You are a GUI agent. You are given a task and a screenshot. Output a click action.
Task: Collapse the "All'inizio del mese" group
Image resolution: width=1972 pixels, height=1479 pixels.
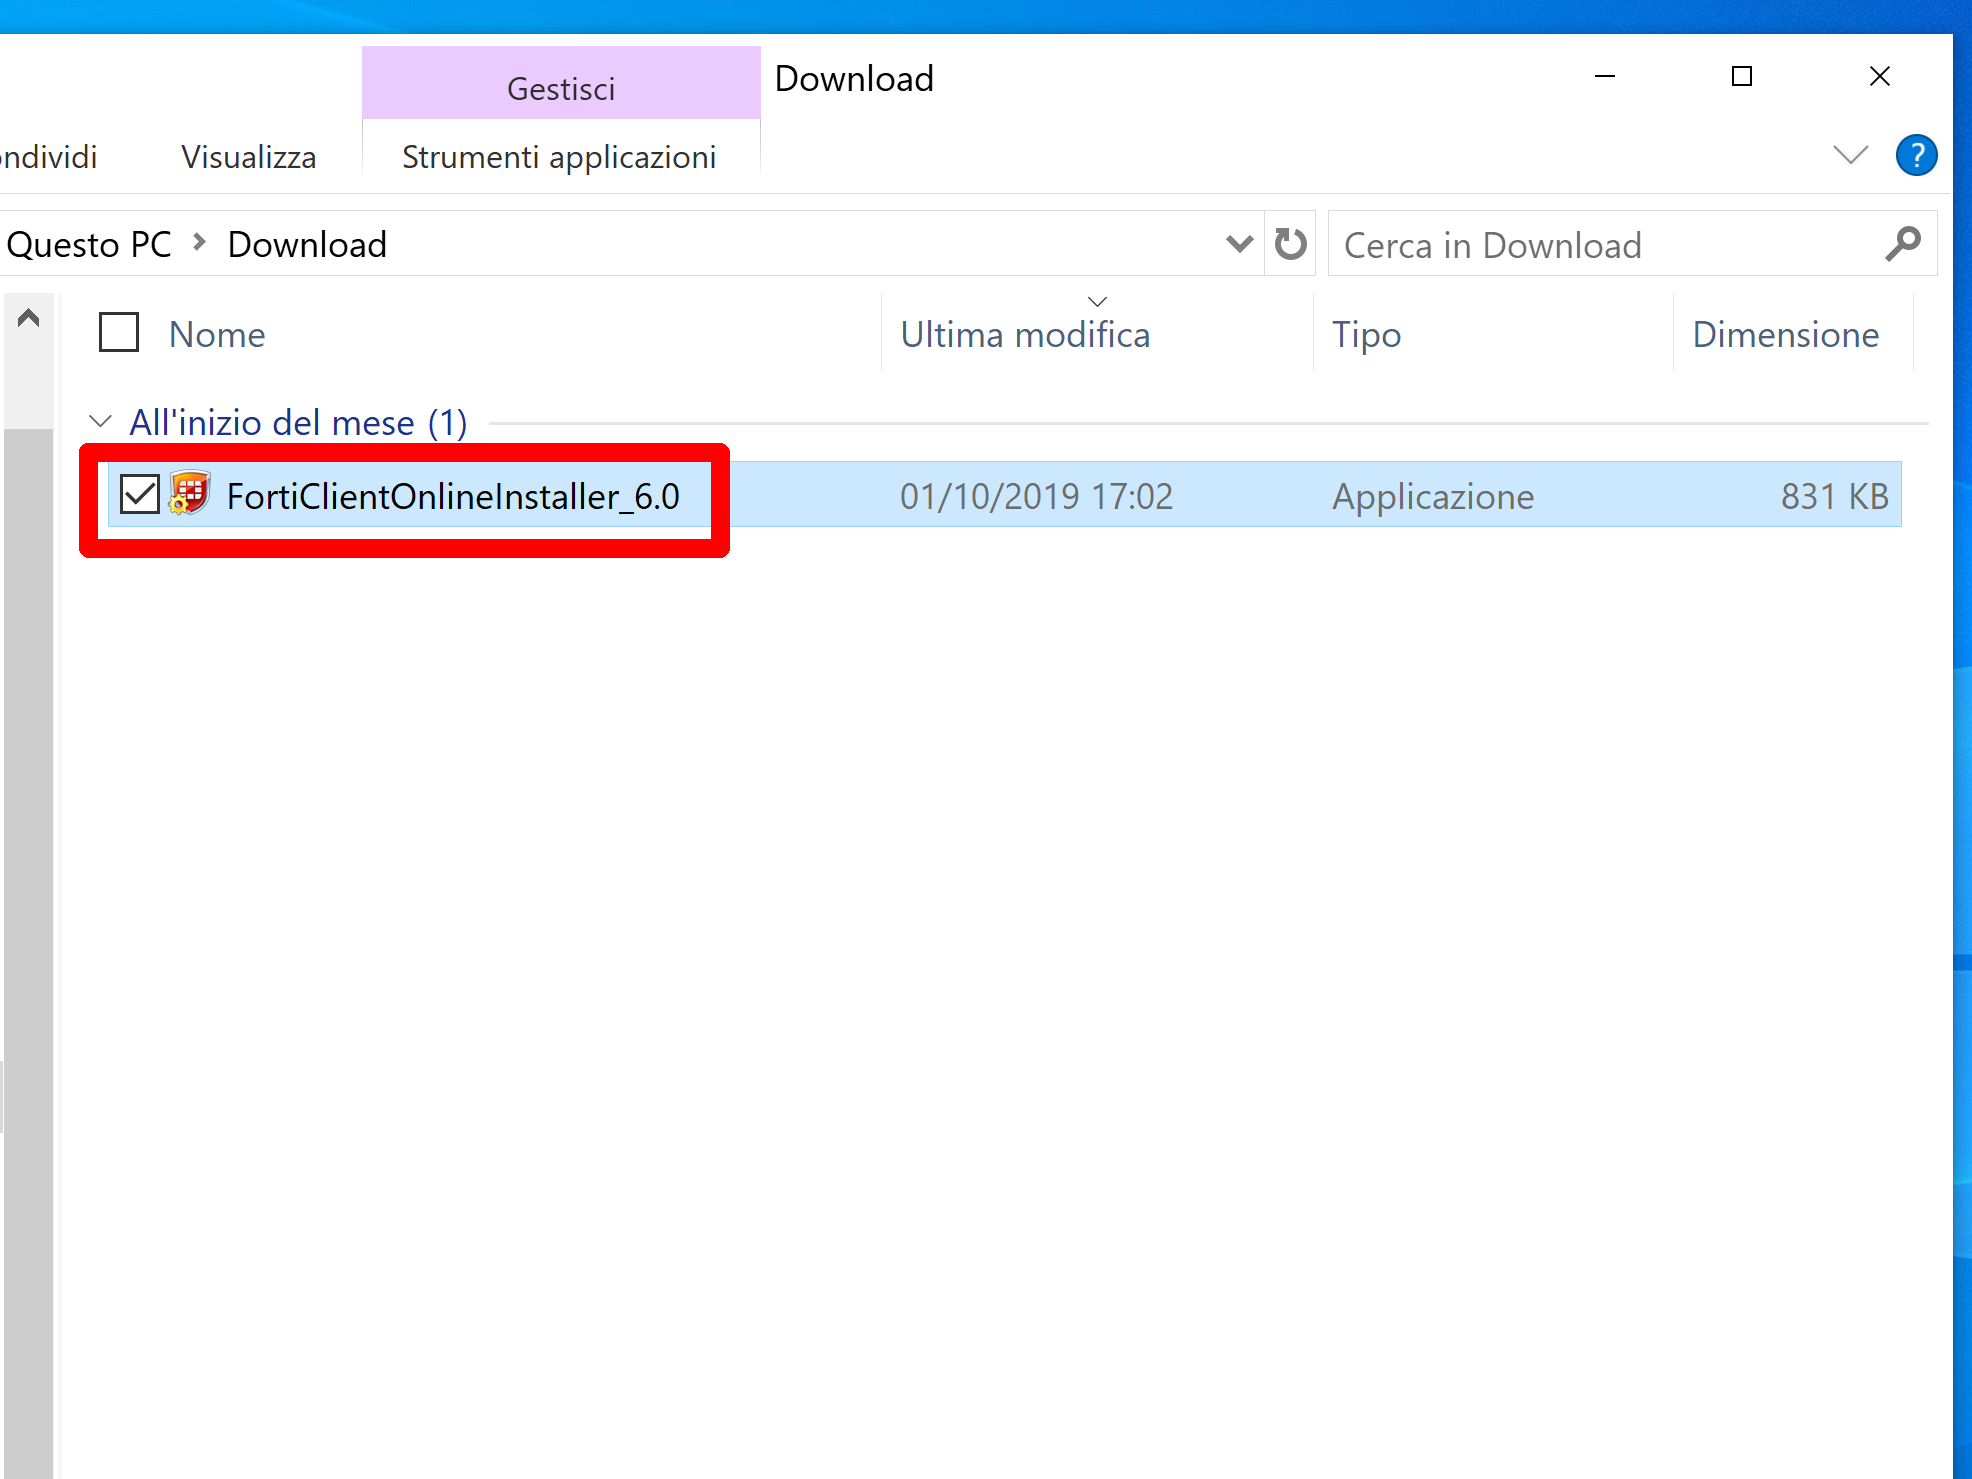click(100, 421)
